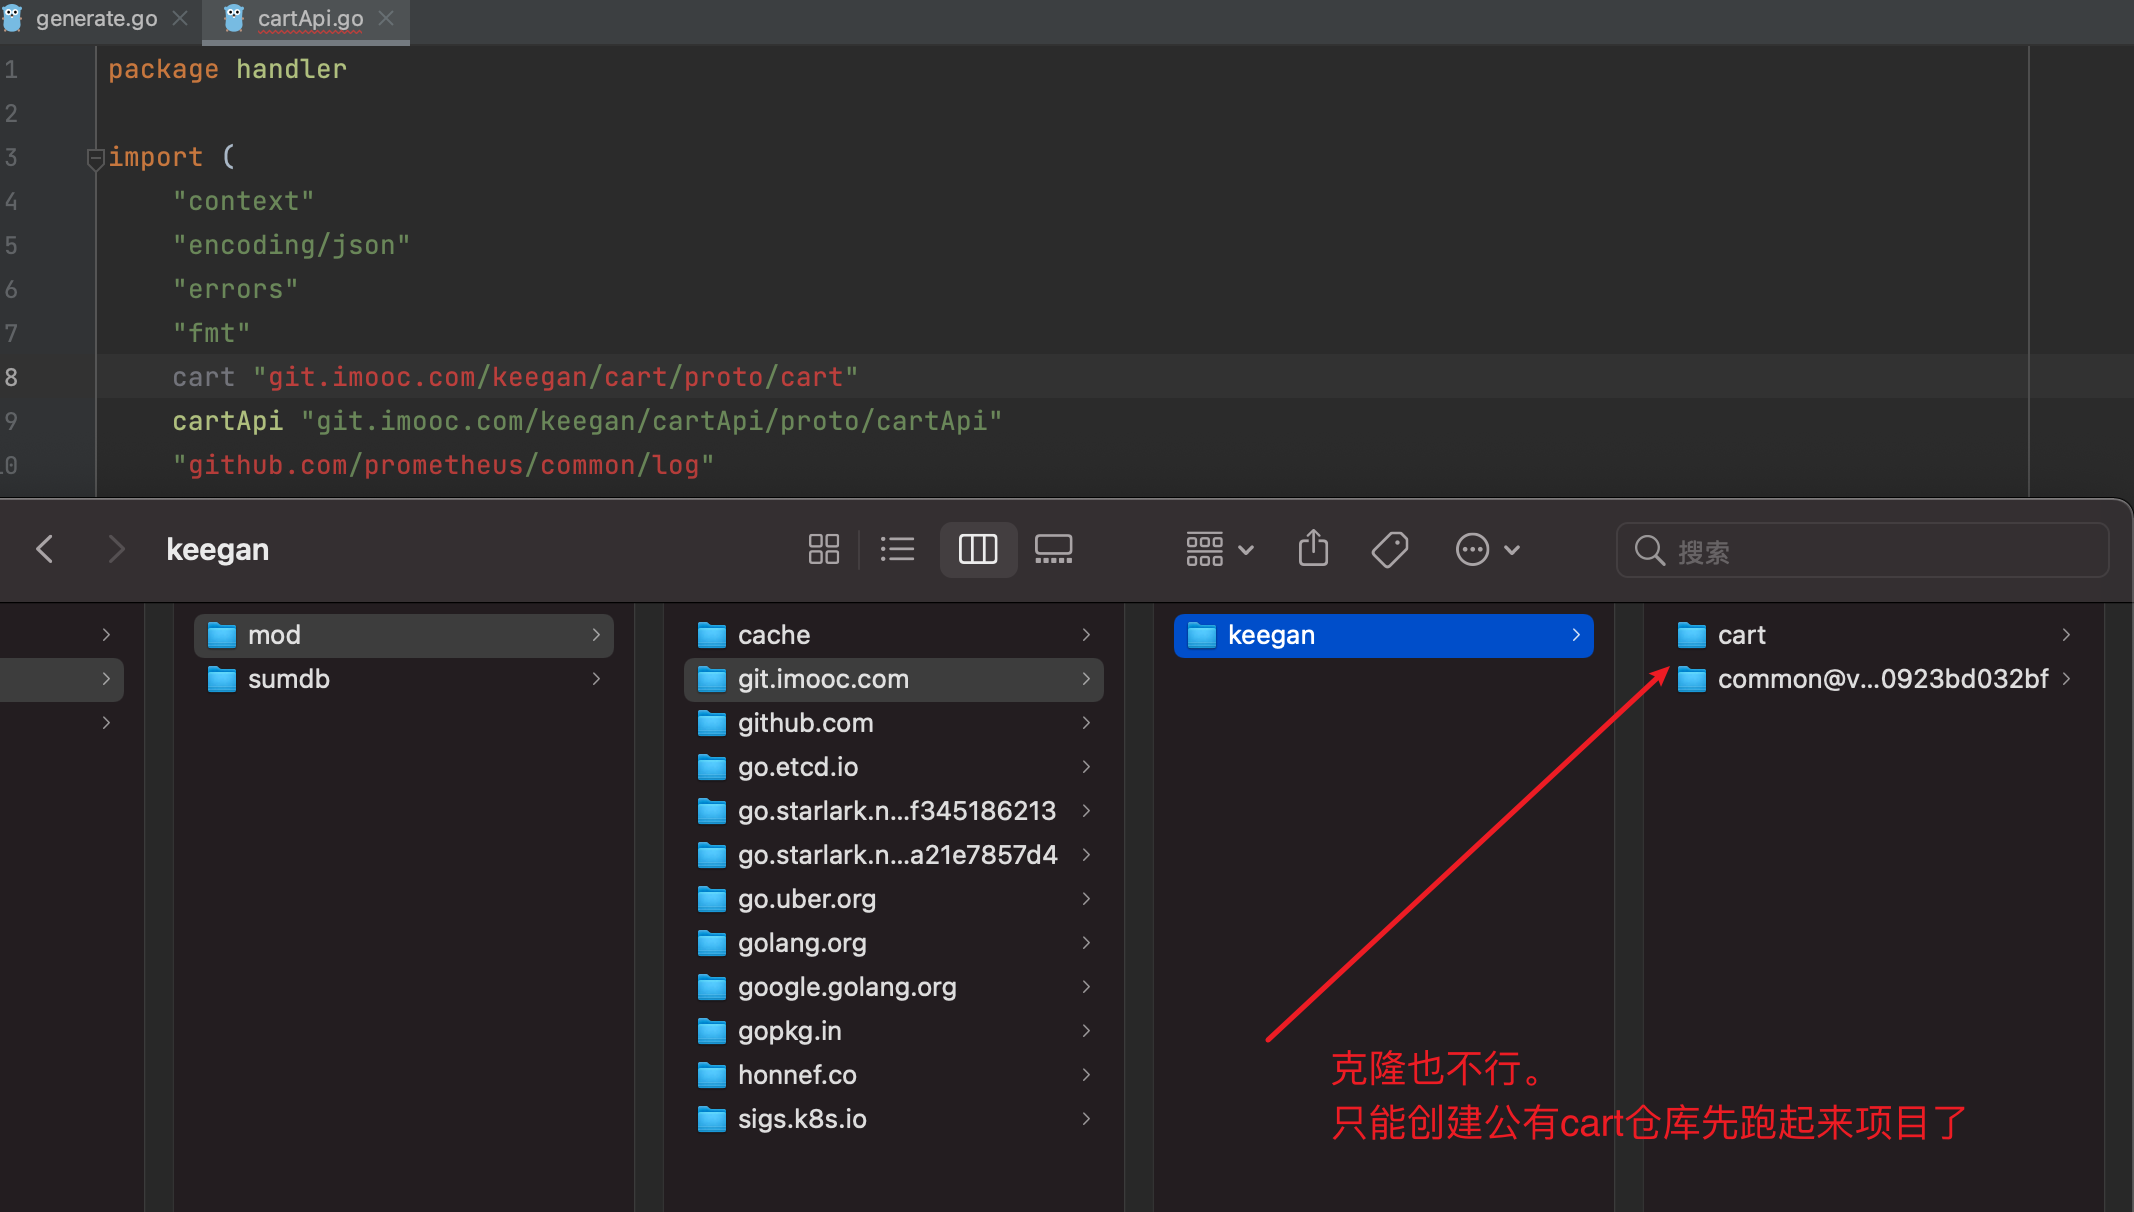The width and height of the screenshot is (2134, 1212).
Task: Switch to icon view in Finder
Action: pyautogui.click(x=823, y=549)
